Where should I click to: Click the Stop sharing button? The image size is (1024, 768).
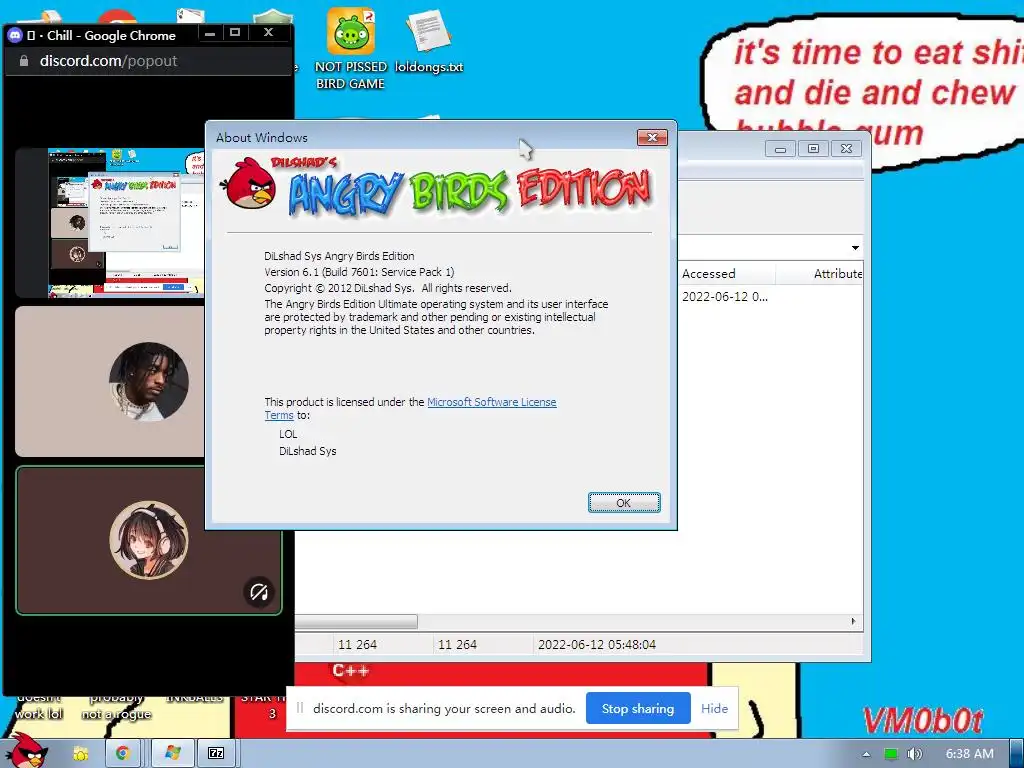(638, 709)
